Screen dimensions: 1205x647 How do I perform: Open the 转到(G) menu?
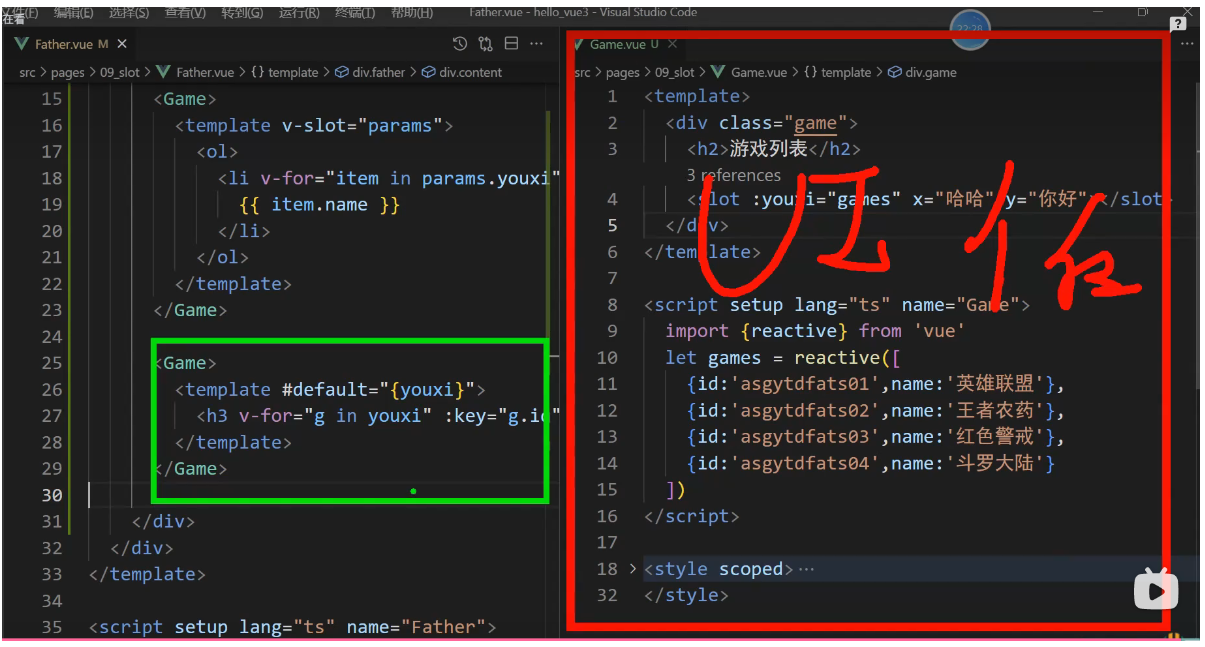(242, 13)
